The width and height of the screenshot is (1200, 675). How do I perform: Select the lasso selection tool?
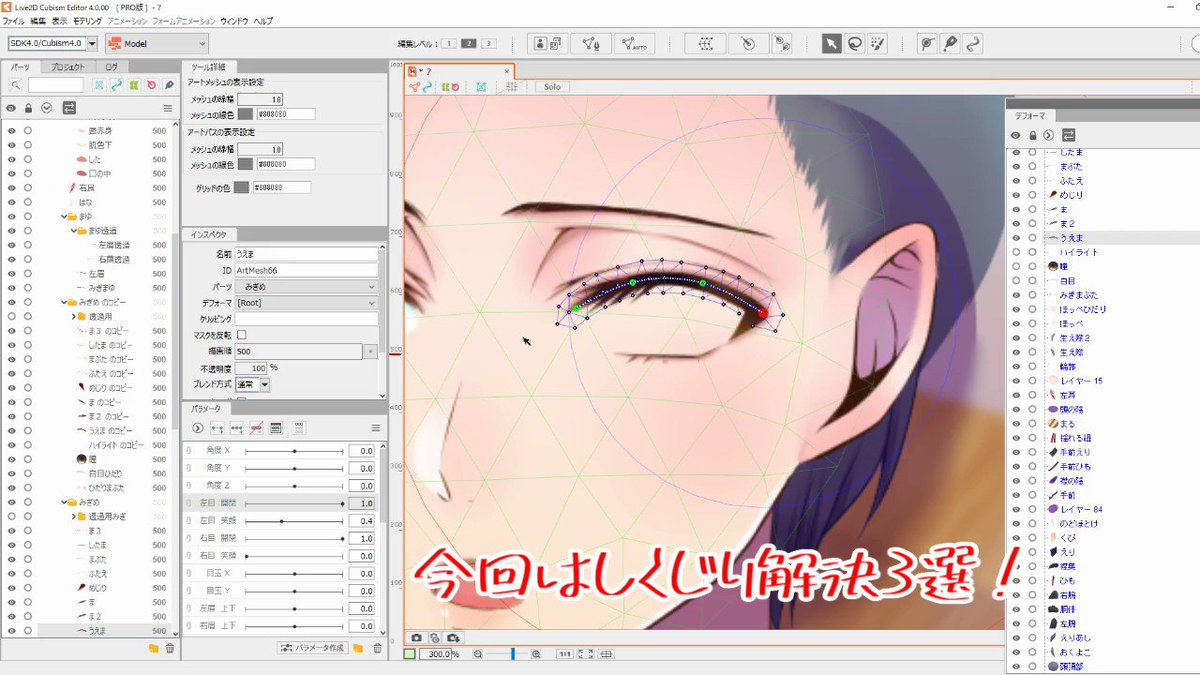tap(855, 44)
